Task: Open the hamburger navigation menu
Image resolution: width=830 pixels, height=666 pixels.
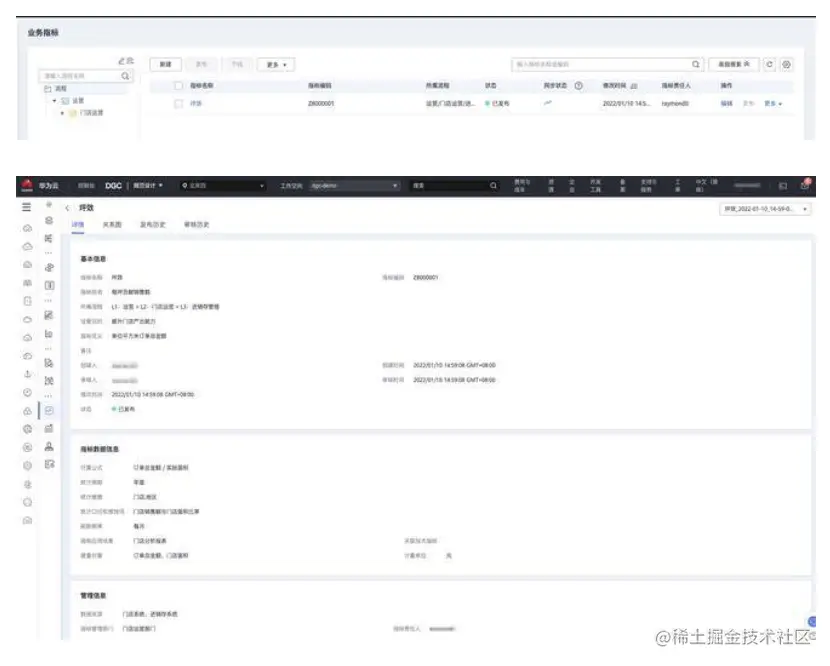Action: coord(26,207)
